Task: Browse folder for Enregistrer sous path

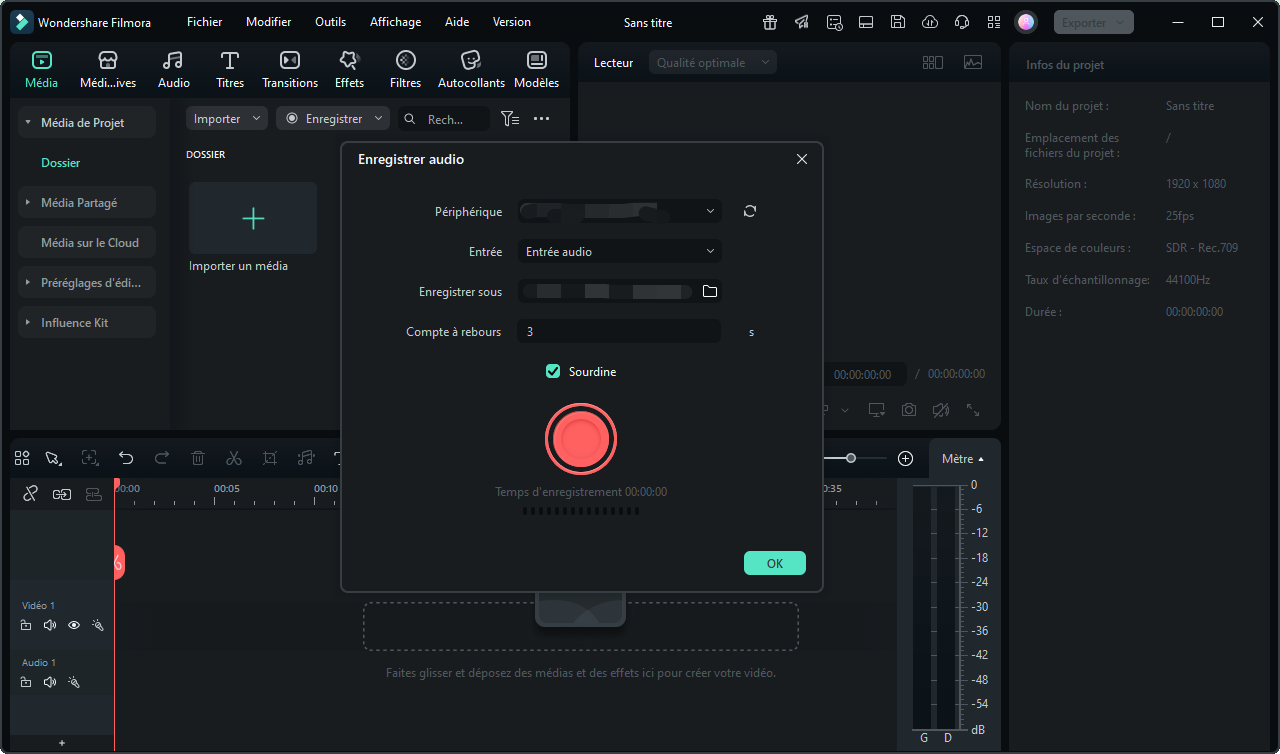Action: point(710,292)
